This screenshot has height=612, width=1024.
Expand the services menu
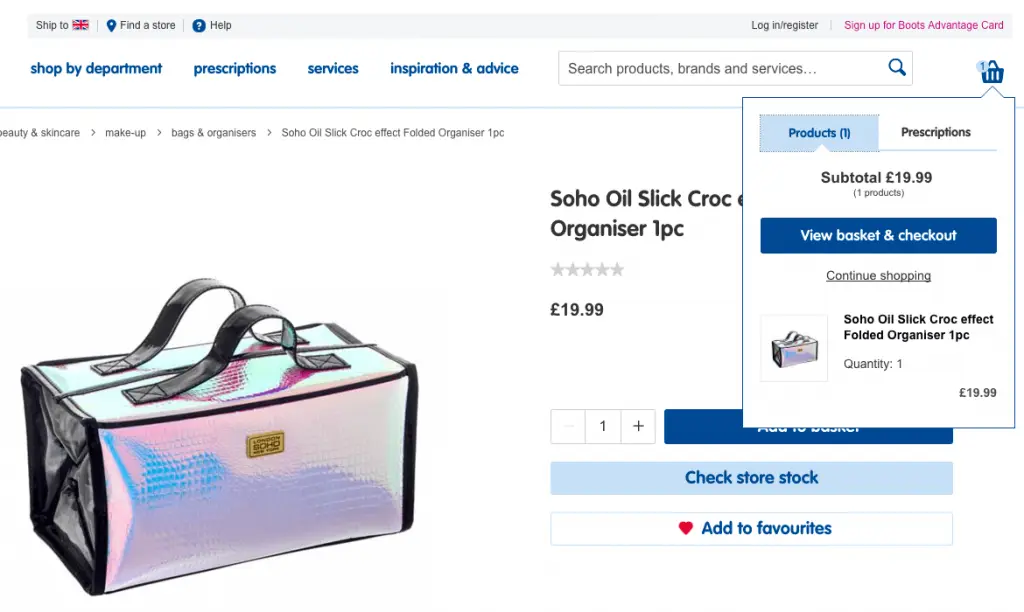(x=333, y=68)
